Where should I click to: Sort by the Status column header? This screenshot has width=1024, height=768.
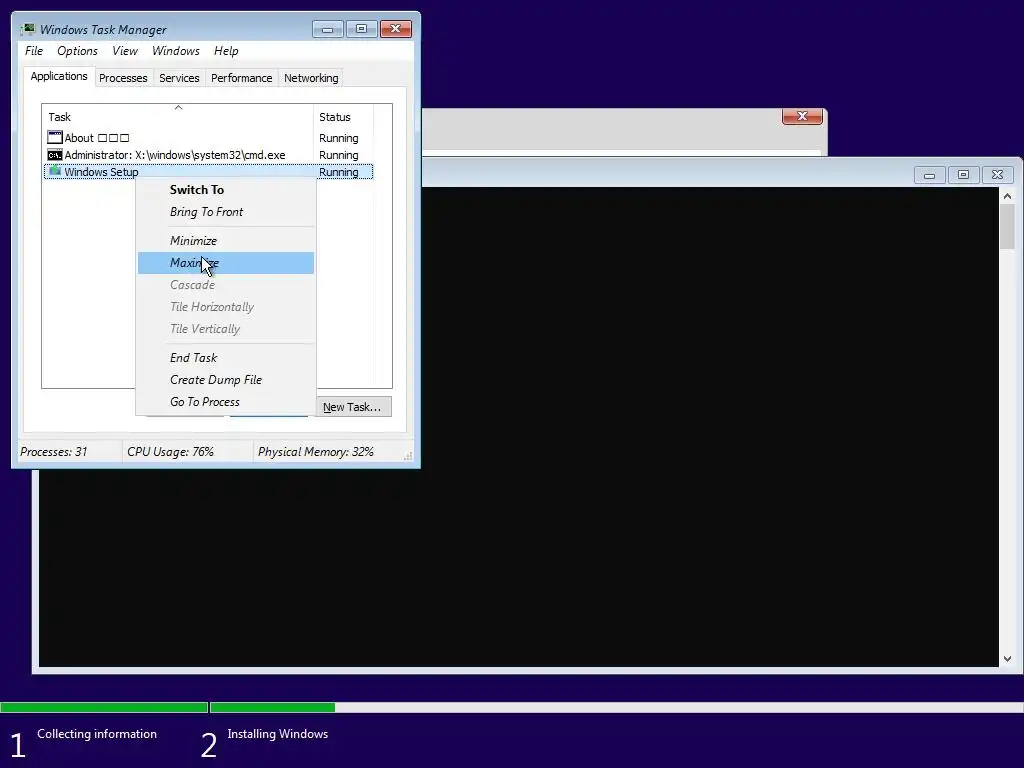[x=344, y=117]
